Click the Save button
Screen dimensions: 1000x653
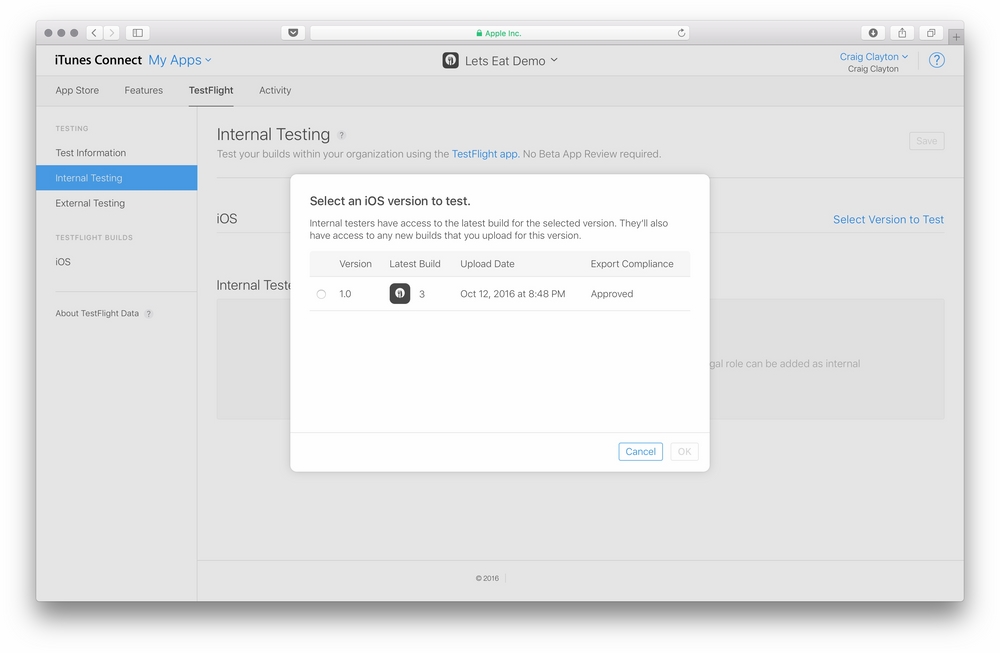point(927,141)
